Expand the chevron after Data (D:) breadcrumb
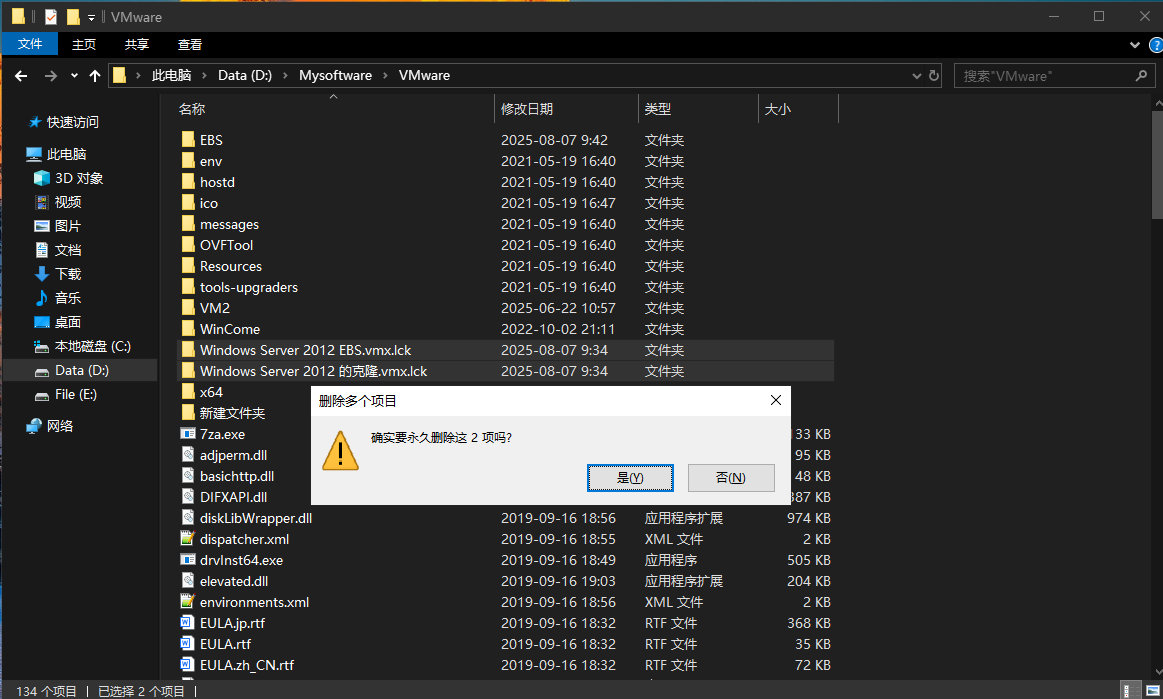The image size is (1163, 699). 286,76
